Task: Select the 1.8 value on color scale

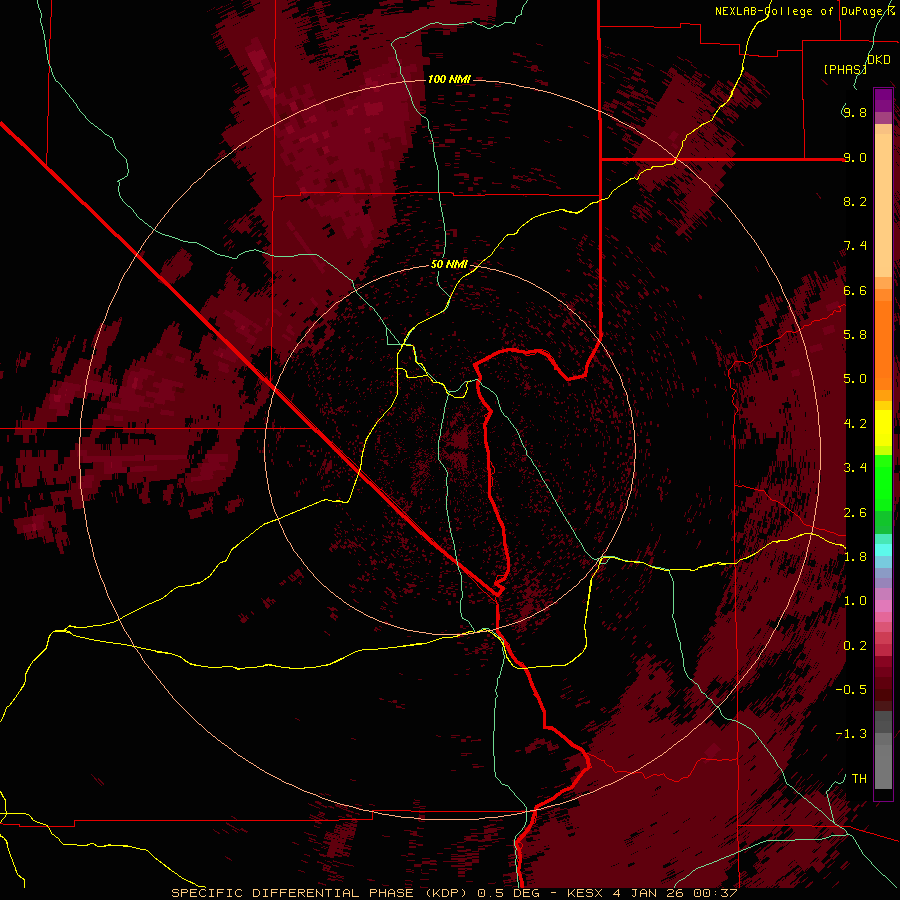Action: click(x=855, y=557)
